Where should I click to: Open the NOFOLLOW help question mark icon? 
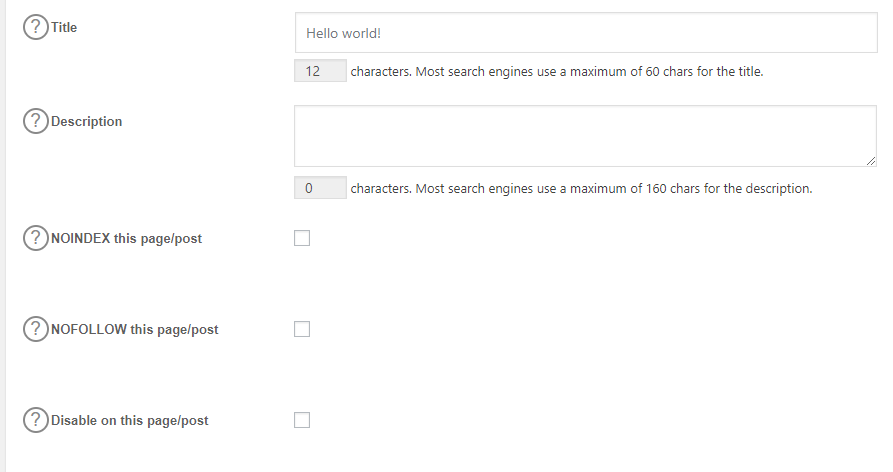(x=35, y=329)
